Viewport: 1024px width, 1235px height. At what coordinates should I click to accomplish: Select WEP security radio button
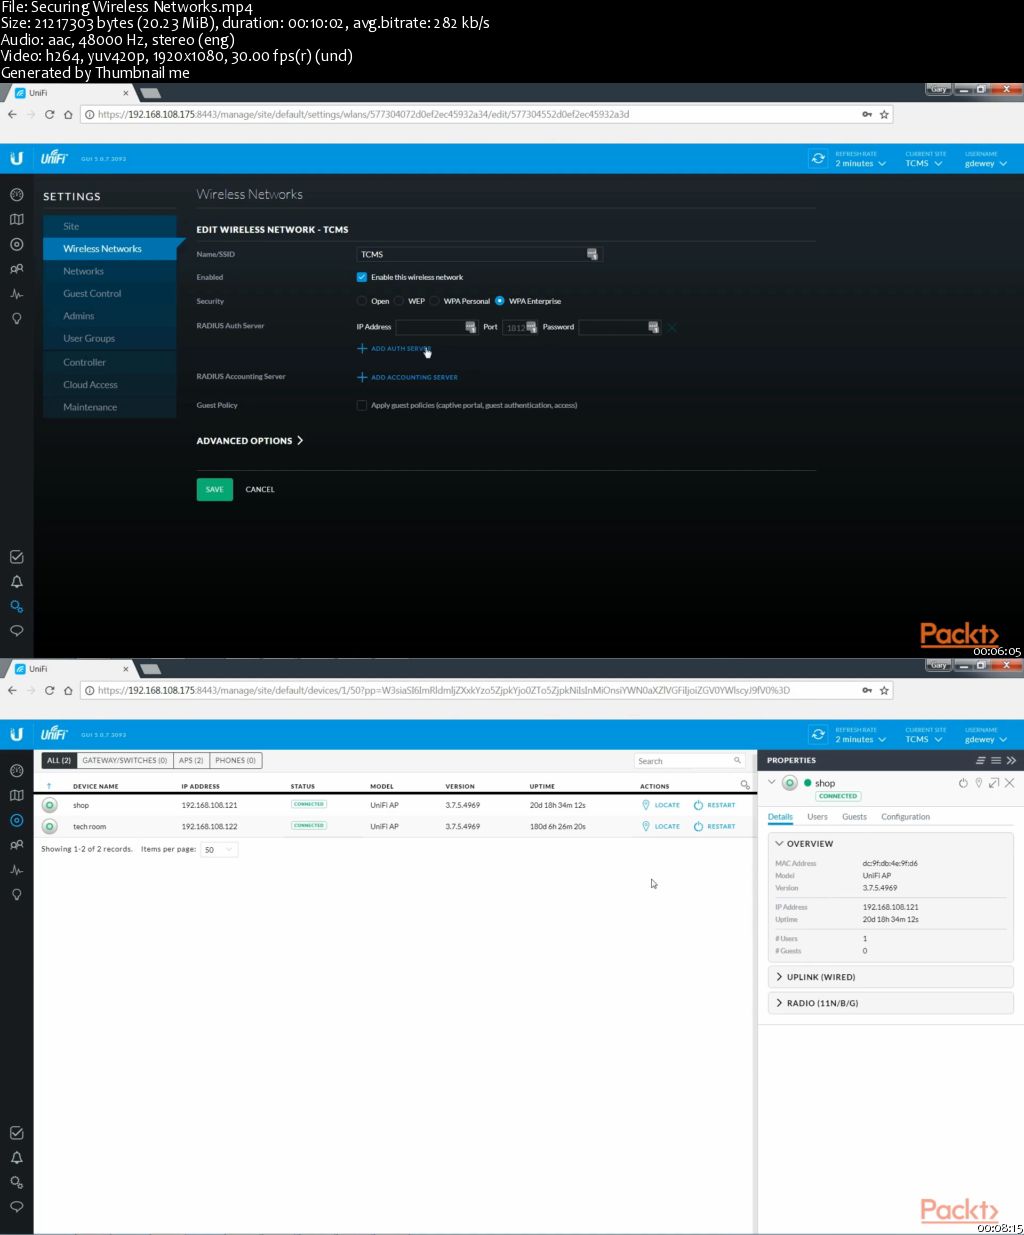[x=399, y=301]
